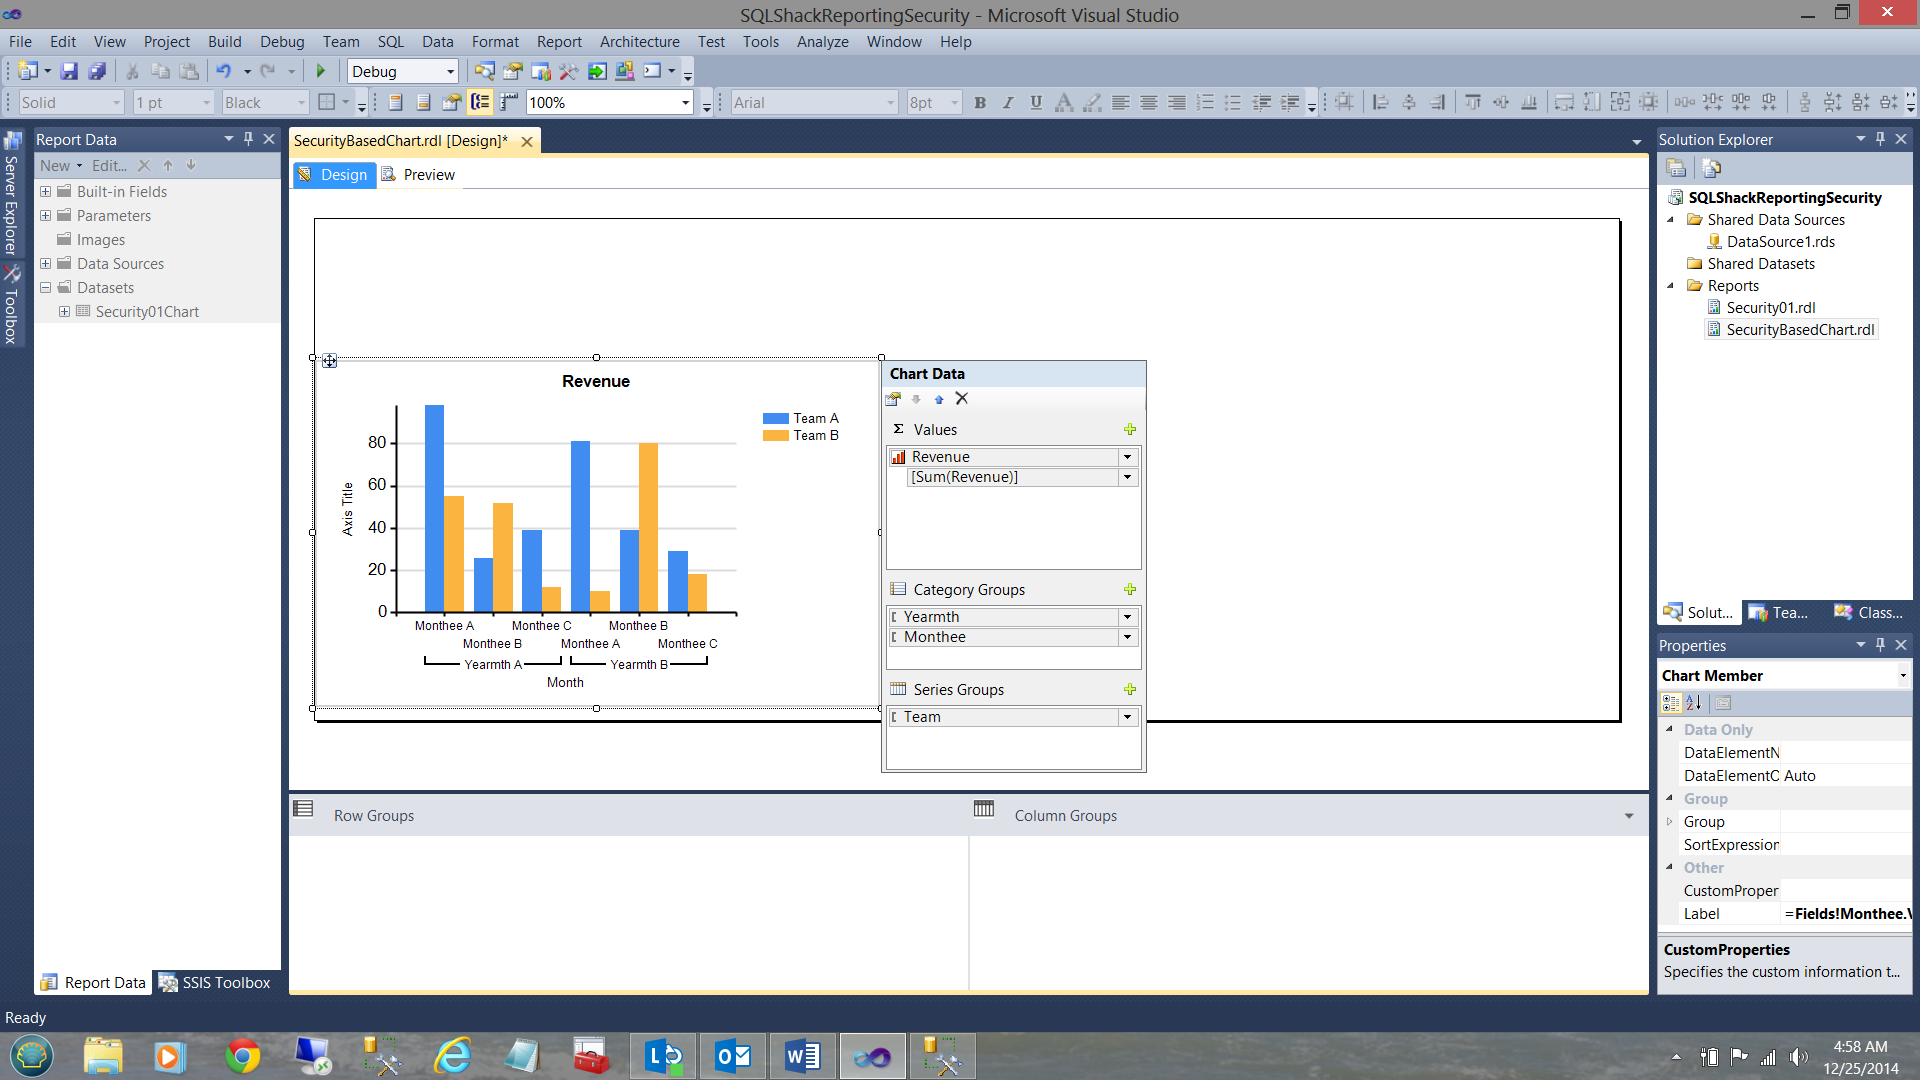This screenshot has width=1920, height=1080.
Task: Open the Debug configuration dropdown
Action: tap(450, 72)
